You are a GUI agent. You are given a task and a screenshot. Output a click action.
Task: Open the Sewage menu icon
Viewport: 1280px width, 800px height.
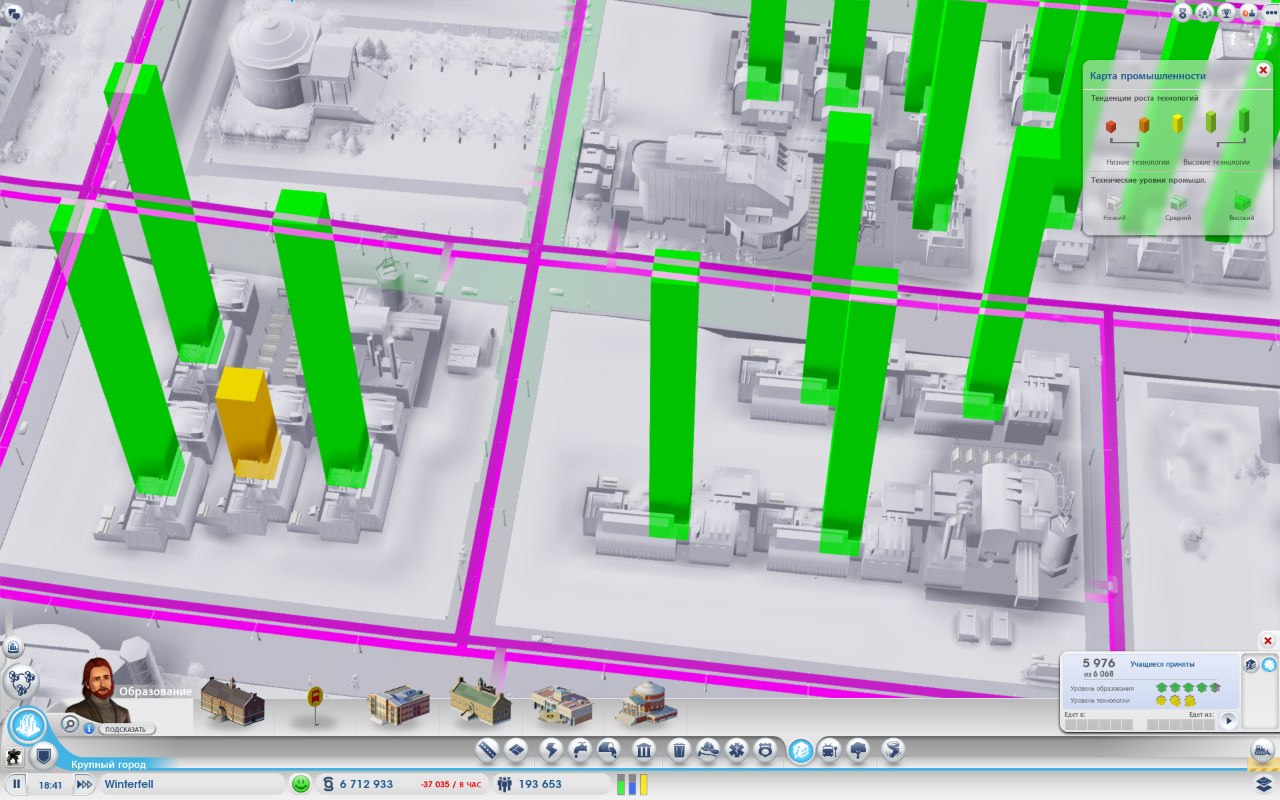coord(609,749)
